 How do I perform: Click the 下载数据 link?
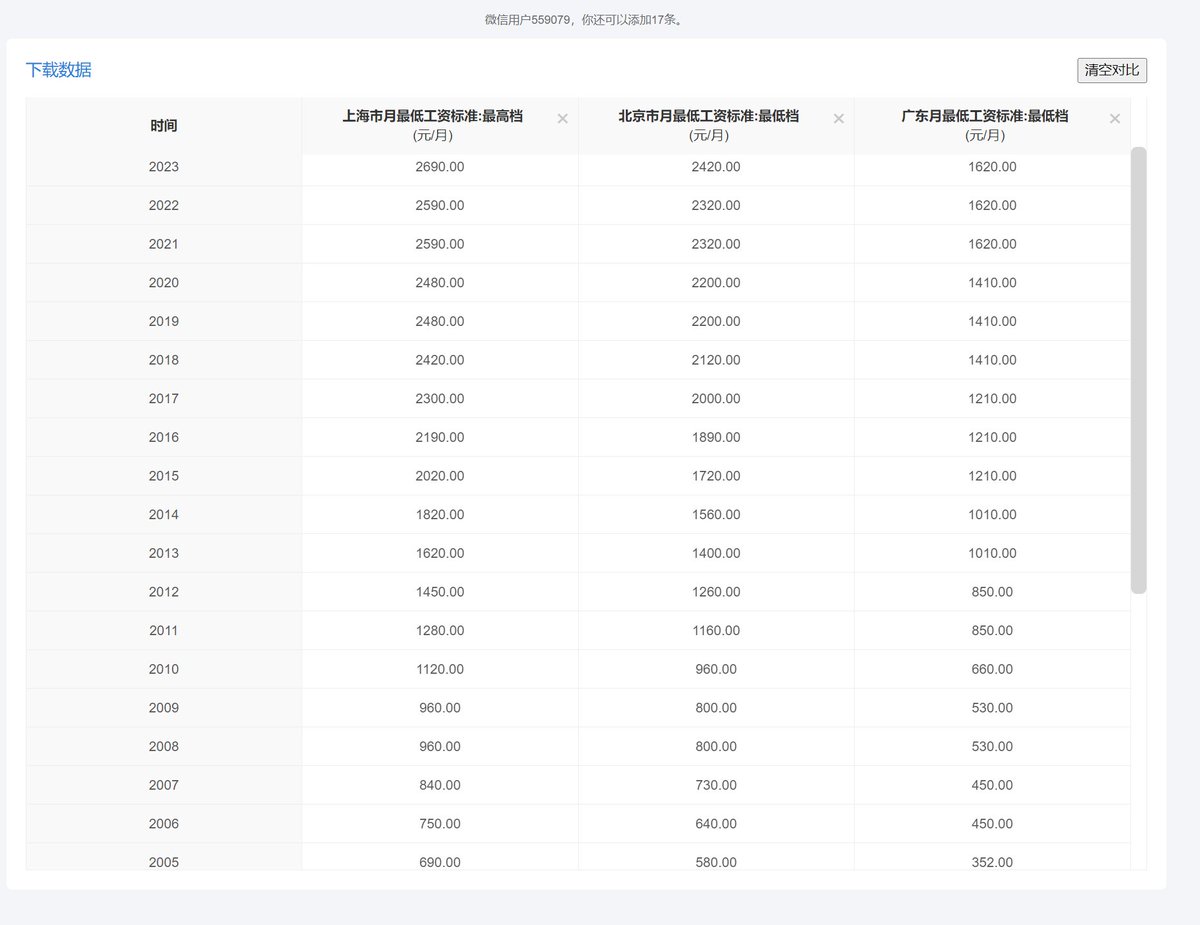[x=59, y=70]
